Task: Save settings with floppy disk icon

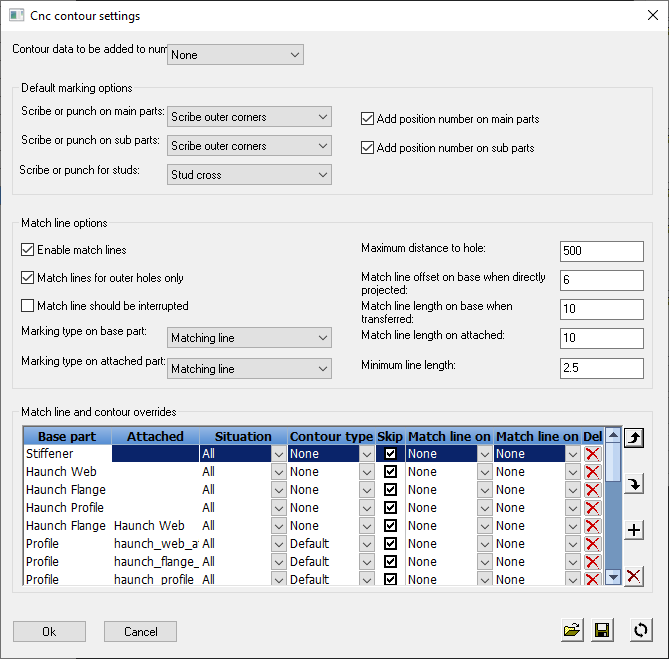Action: [x=603, y=631]
